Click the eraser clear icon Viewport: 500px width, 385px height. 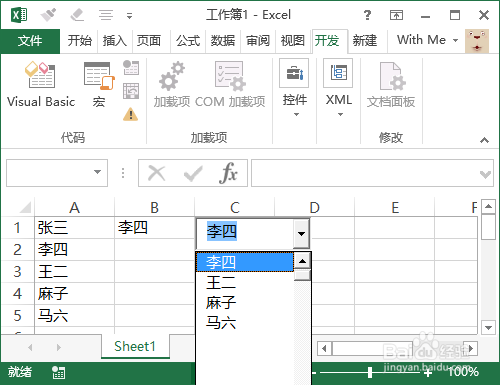(77, 15)
